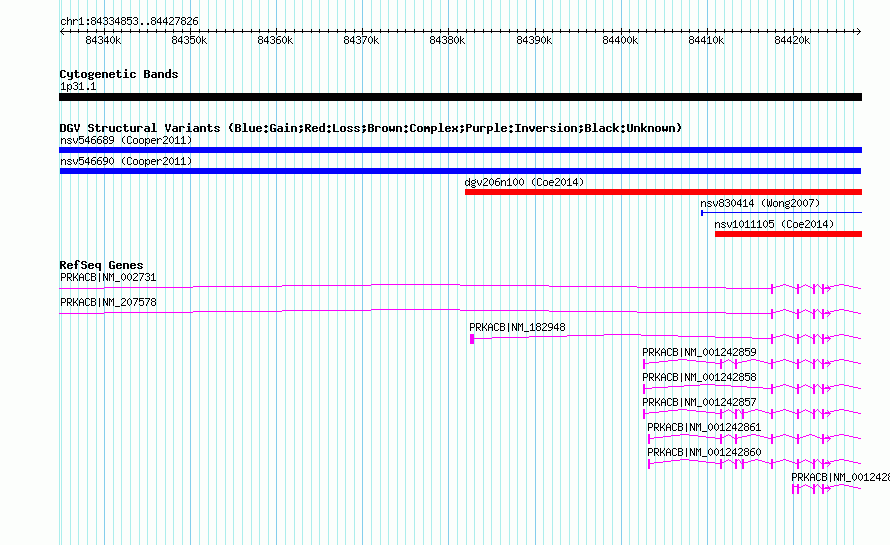Click the PRKACB|NM_001242860 gene label
Screen dimensions: 890x545
(x=704, y=452)
